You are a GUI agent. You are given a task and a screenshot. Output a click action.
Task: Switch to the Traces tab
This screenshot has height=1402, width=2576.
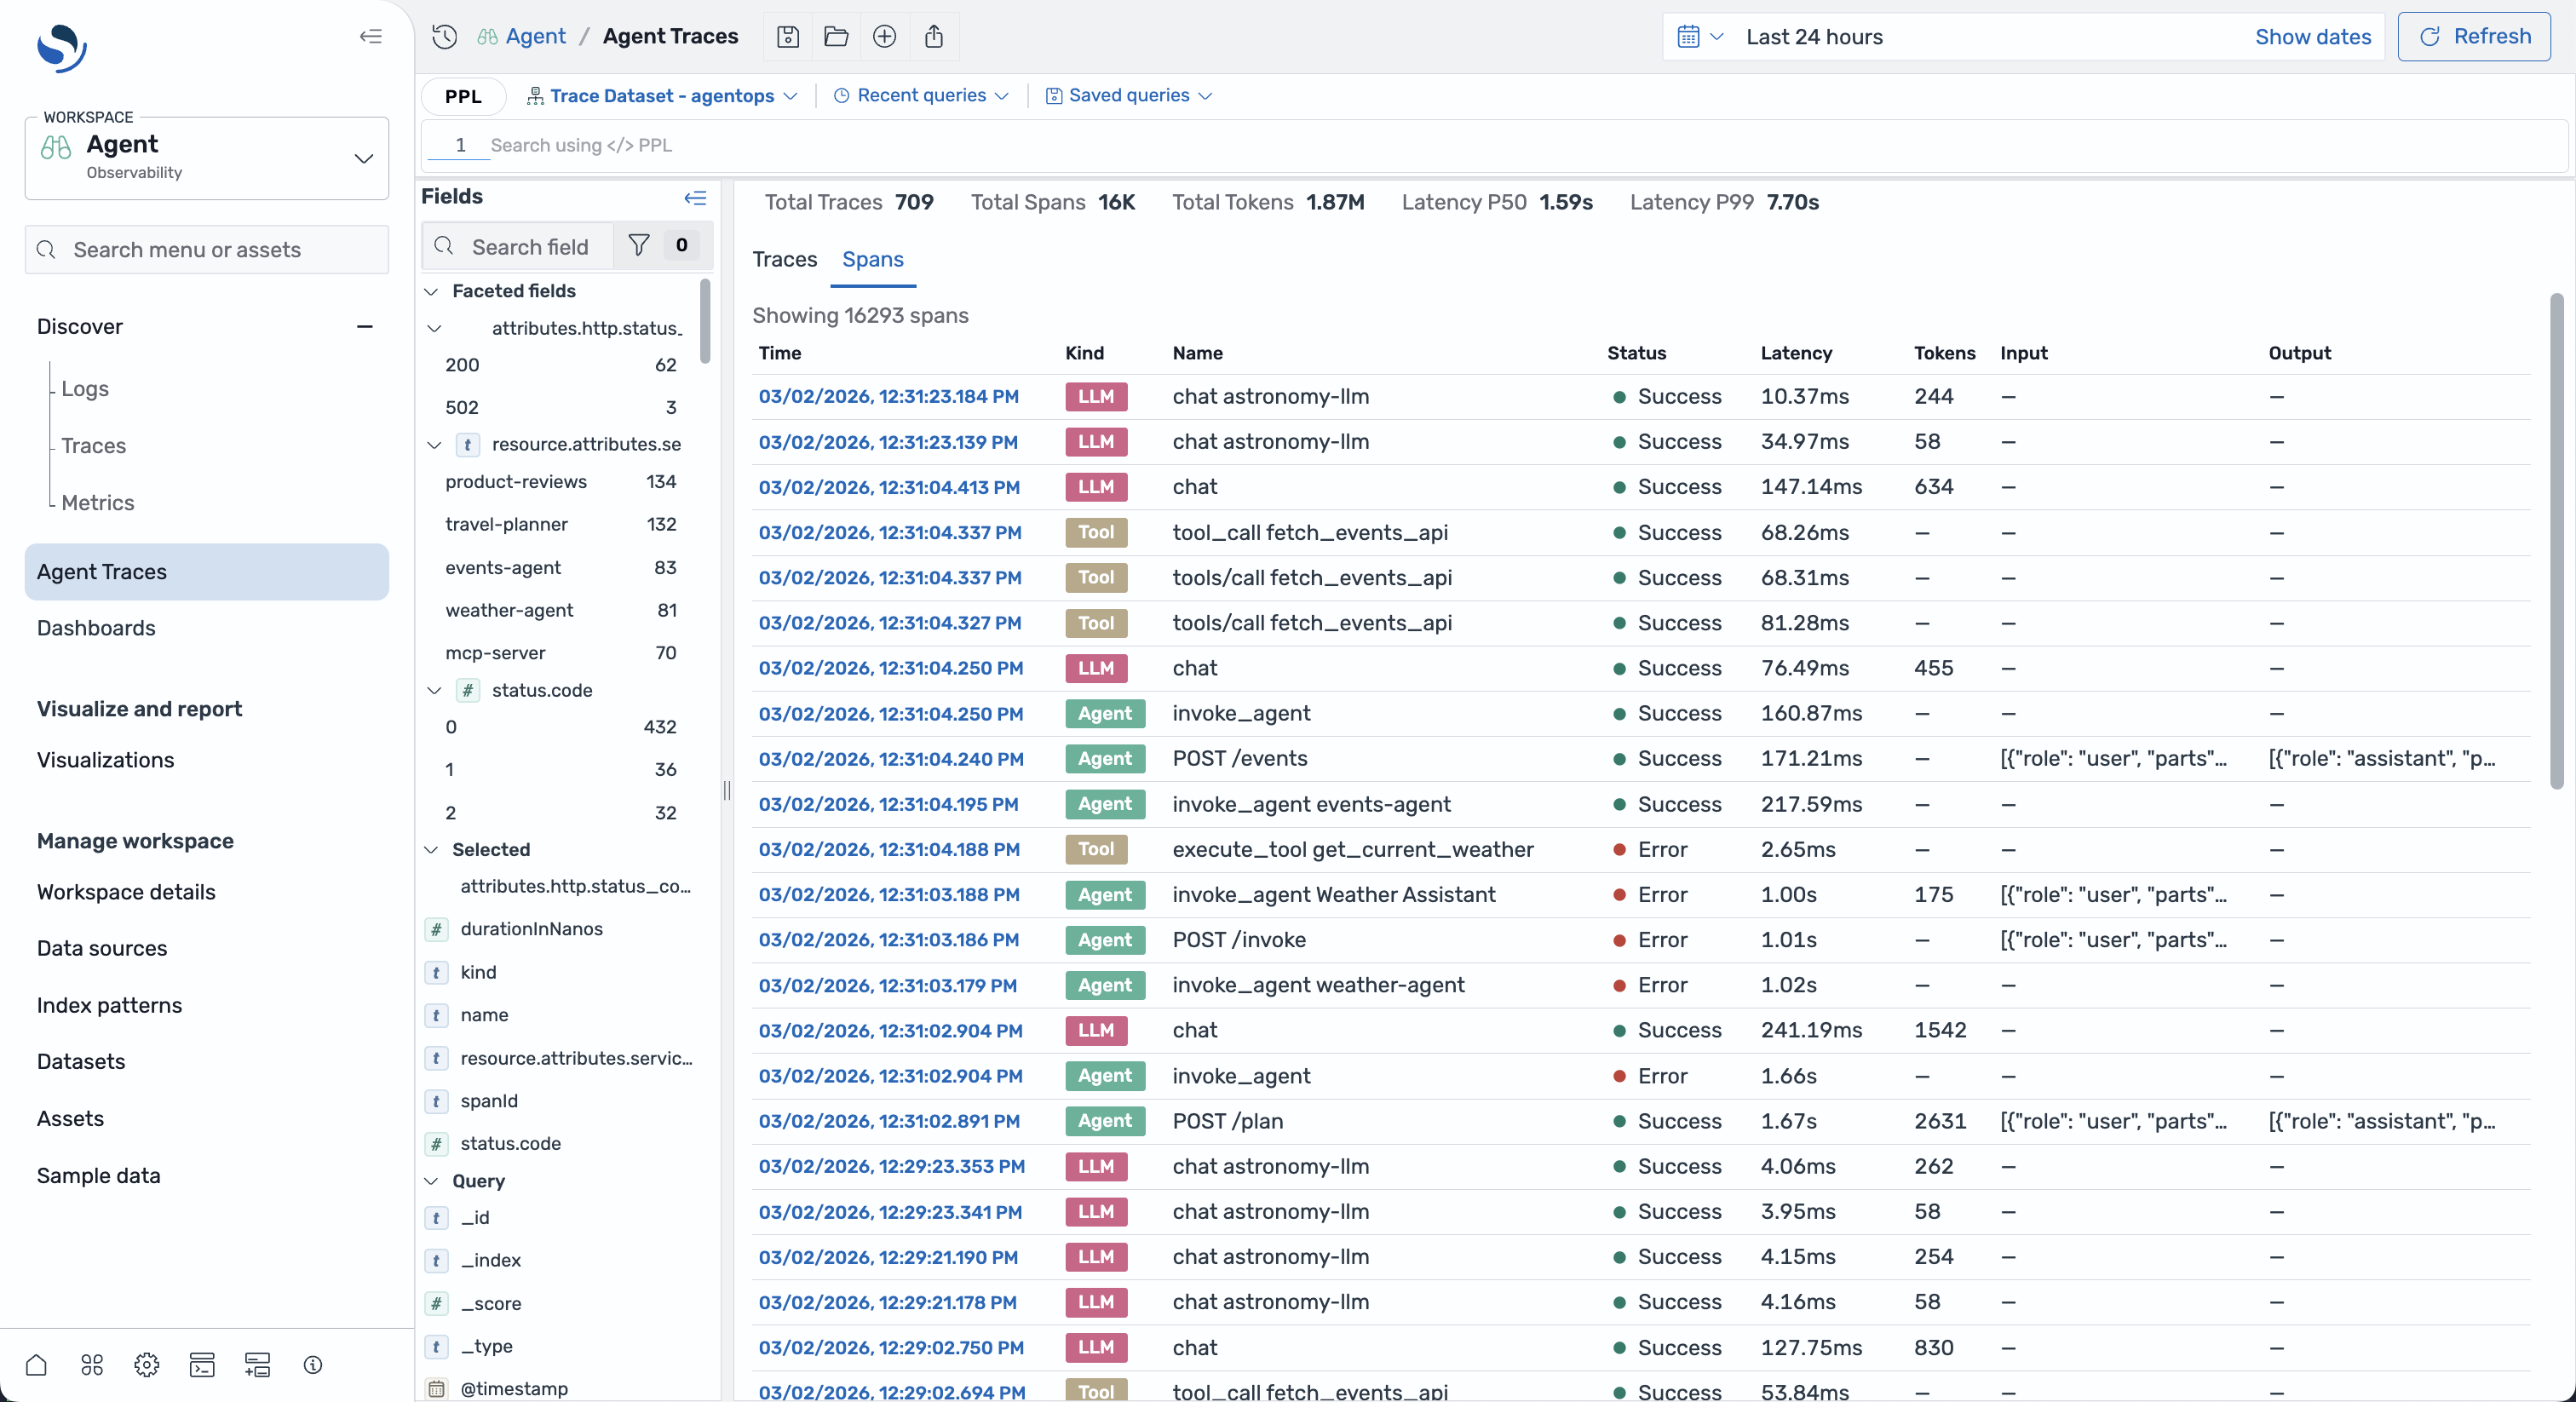[x=784, y=259]
